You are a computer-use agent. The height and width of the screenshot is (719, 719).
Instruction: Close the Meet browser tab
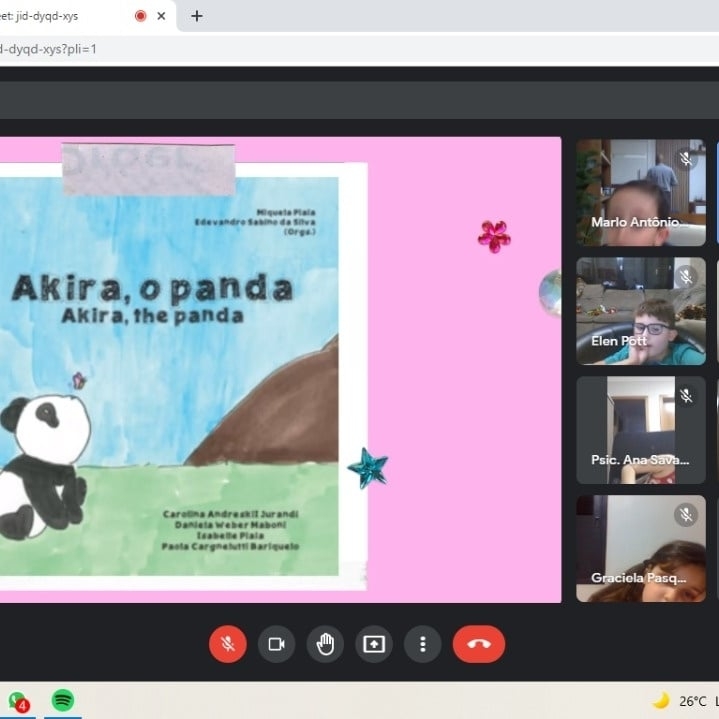point(164,16)
